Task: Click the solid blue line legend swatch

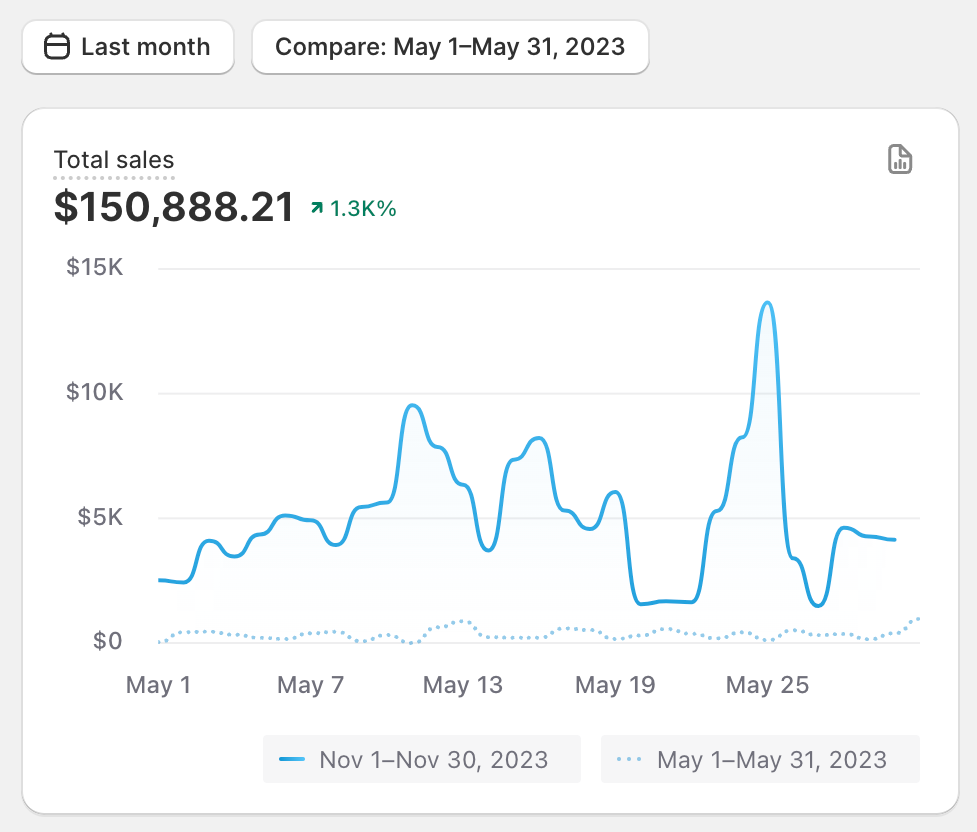Action: click(x=292, y=759)
